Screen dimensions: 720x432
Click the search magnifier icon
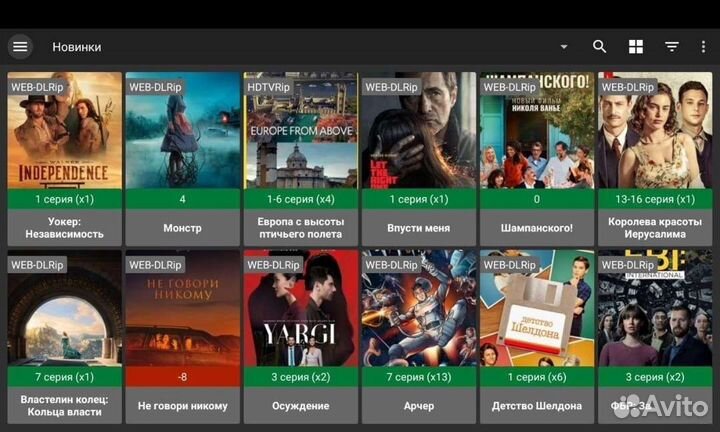pyautogui.click(x=599, y=46)
